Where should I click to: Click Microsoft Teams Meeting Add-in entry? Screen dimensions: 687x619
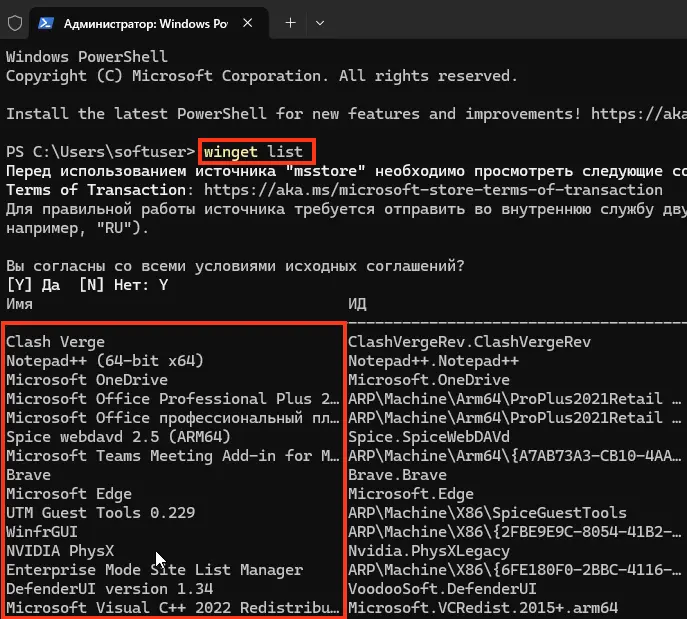click(x=173, y=456)
